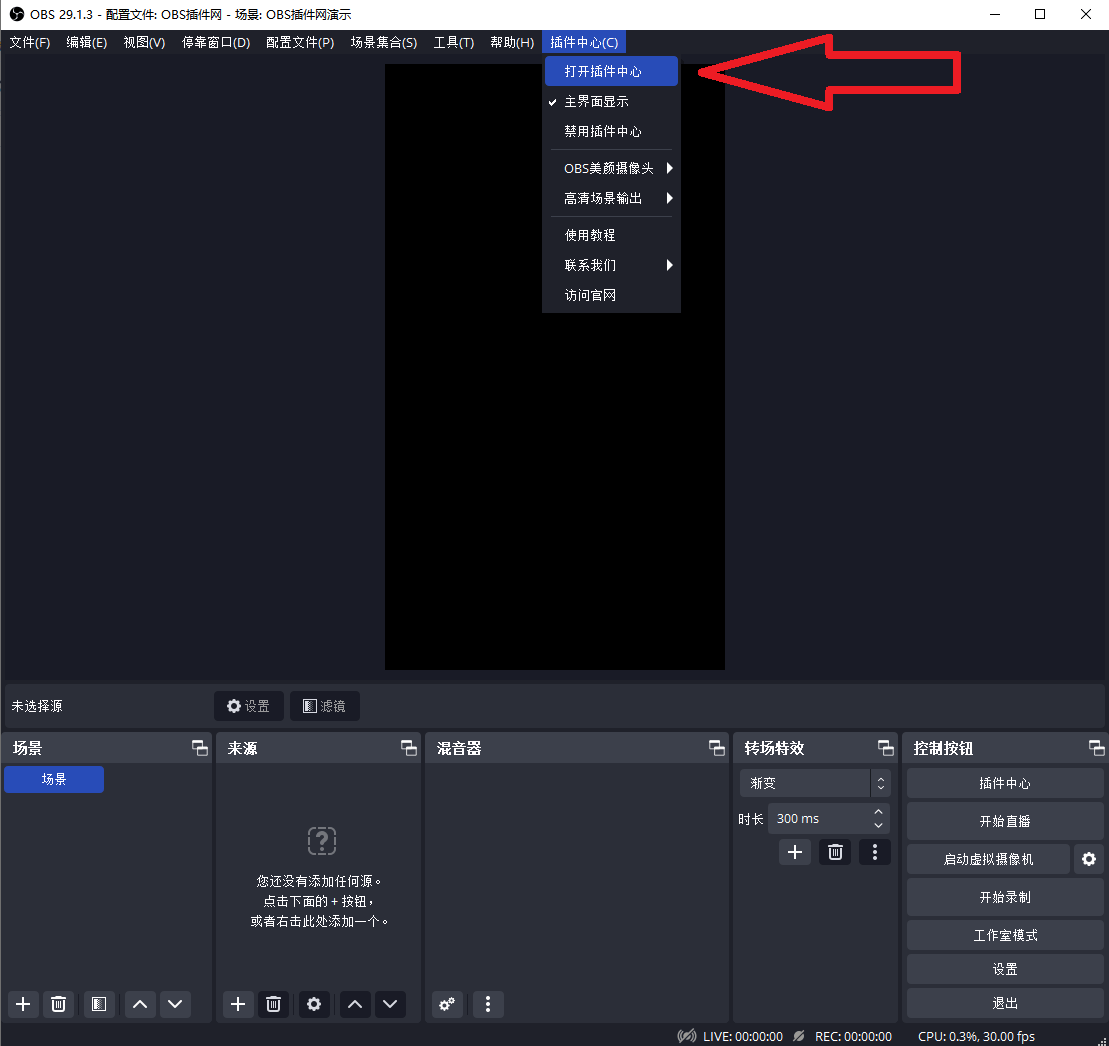Open the mixer options kebab menu icon

tap(488, 1004)
